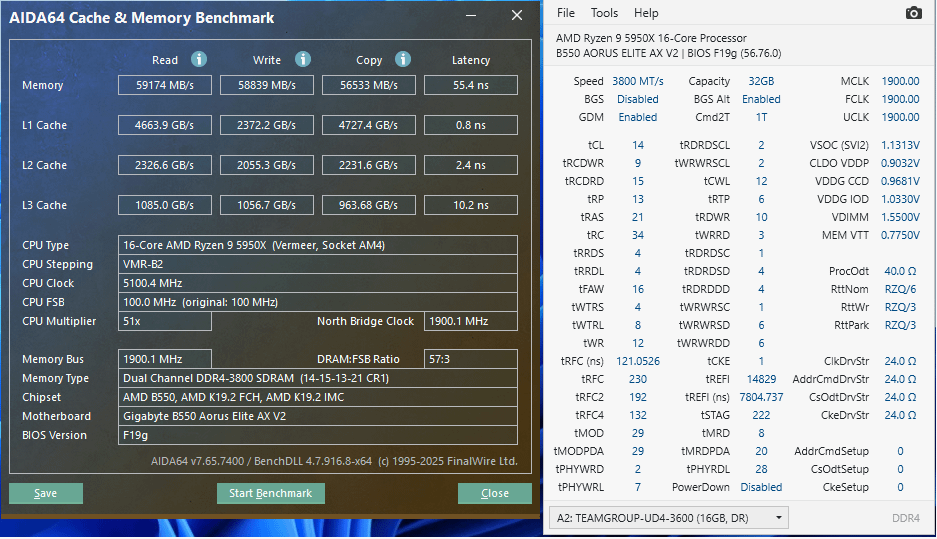Click the VSOC (SVI2) value 1.1313V

click(900, 145)
